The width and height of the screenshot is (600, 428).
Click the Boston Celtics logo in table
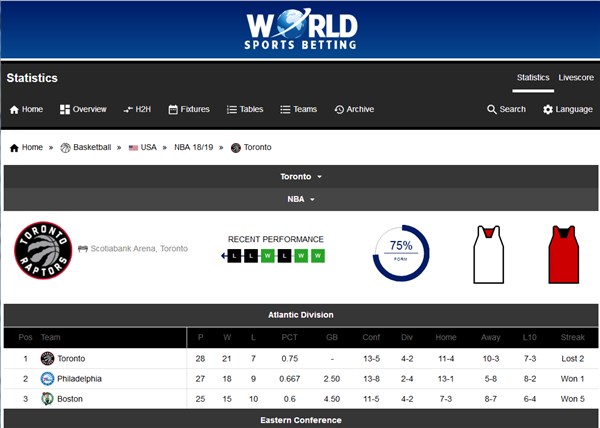point(47,399)
